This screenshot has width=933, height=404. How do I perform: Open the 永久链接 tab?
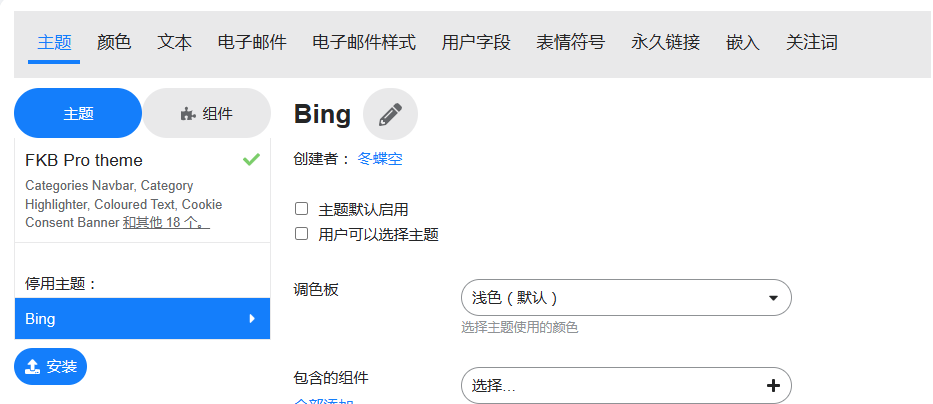pos(665,42)
